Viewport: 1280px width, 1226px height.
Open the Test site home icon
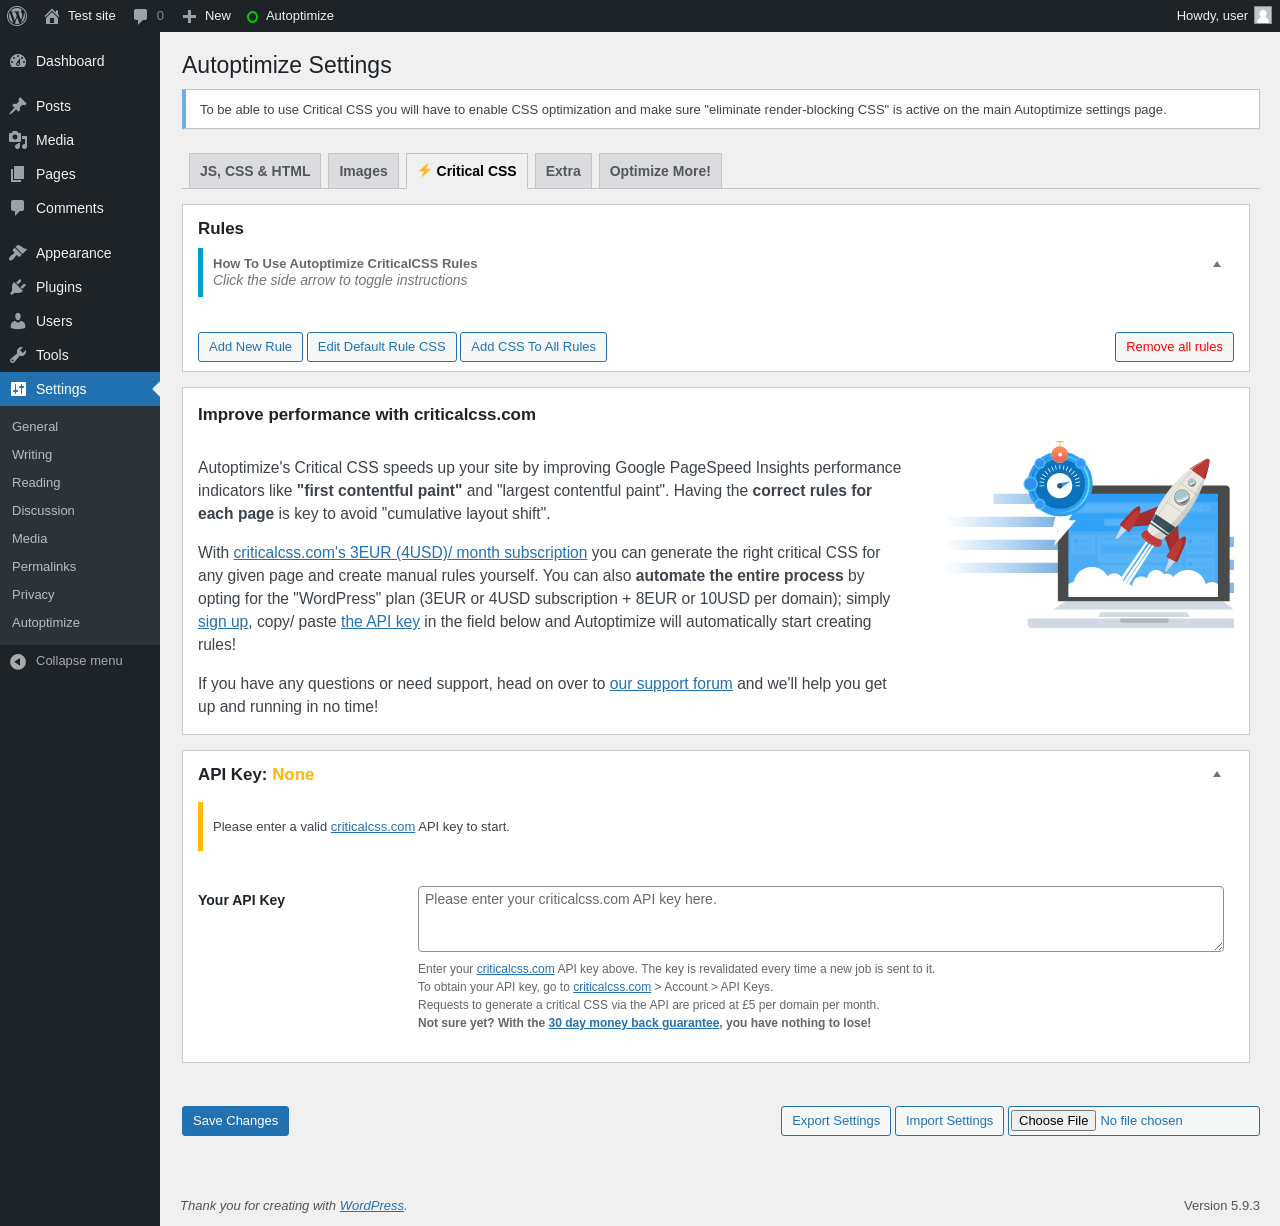(x=52, y=16)
